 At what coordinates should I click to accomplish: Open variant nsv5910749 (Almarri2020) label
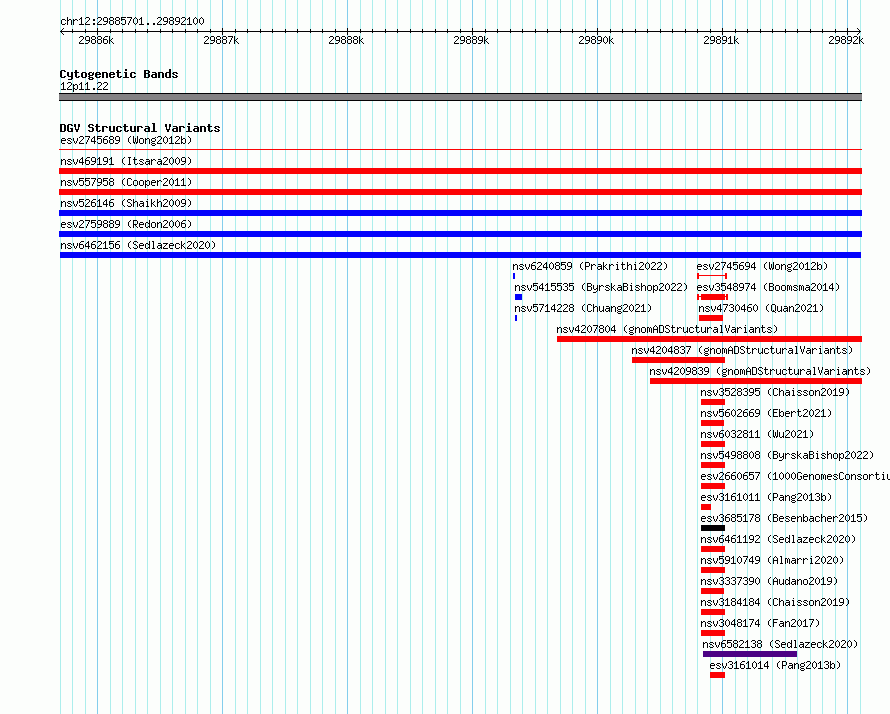click(x=773, y=560)
